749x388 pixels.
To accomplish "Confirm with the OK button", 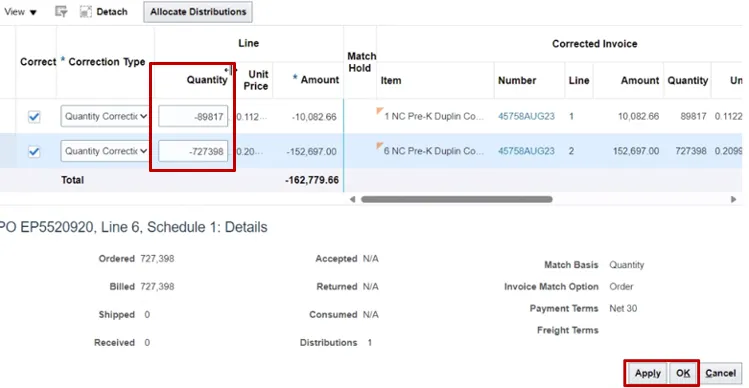I will (683, 373).
